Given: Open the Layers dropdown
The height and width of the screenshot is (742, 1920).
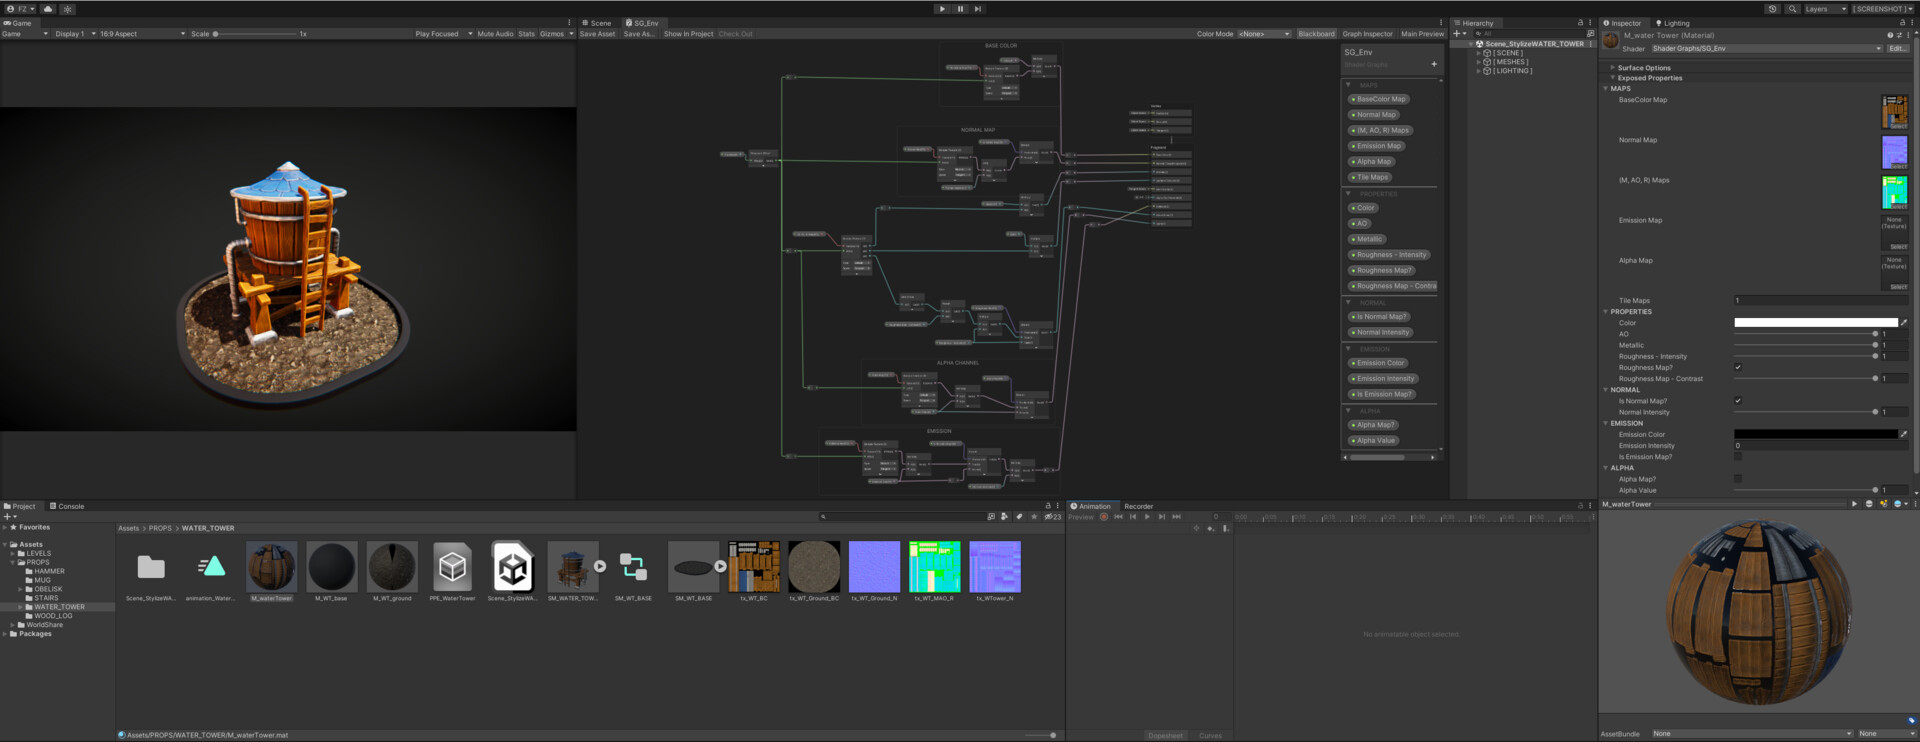Looking at the screenshot, I should click(1825, 9).
